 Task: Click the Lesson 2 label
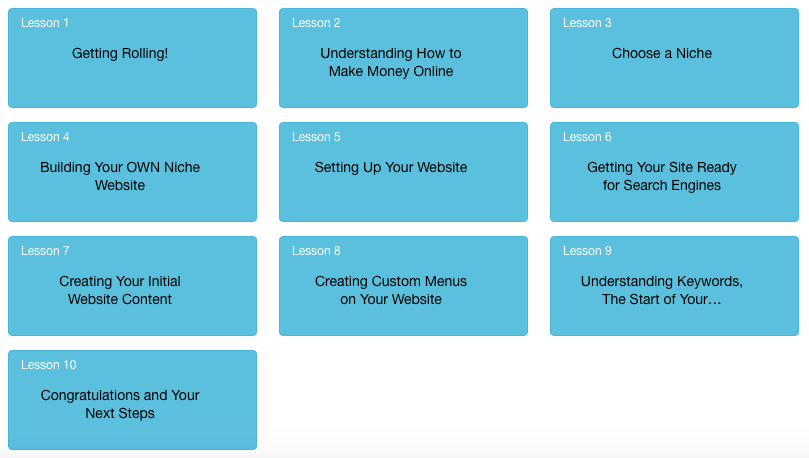(316, 23)
